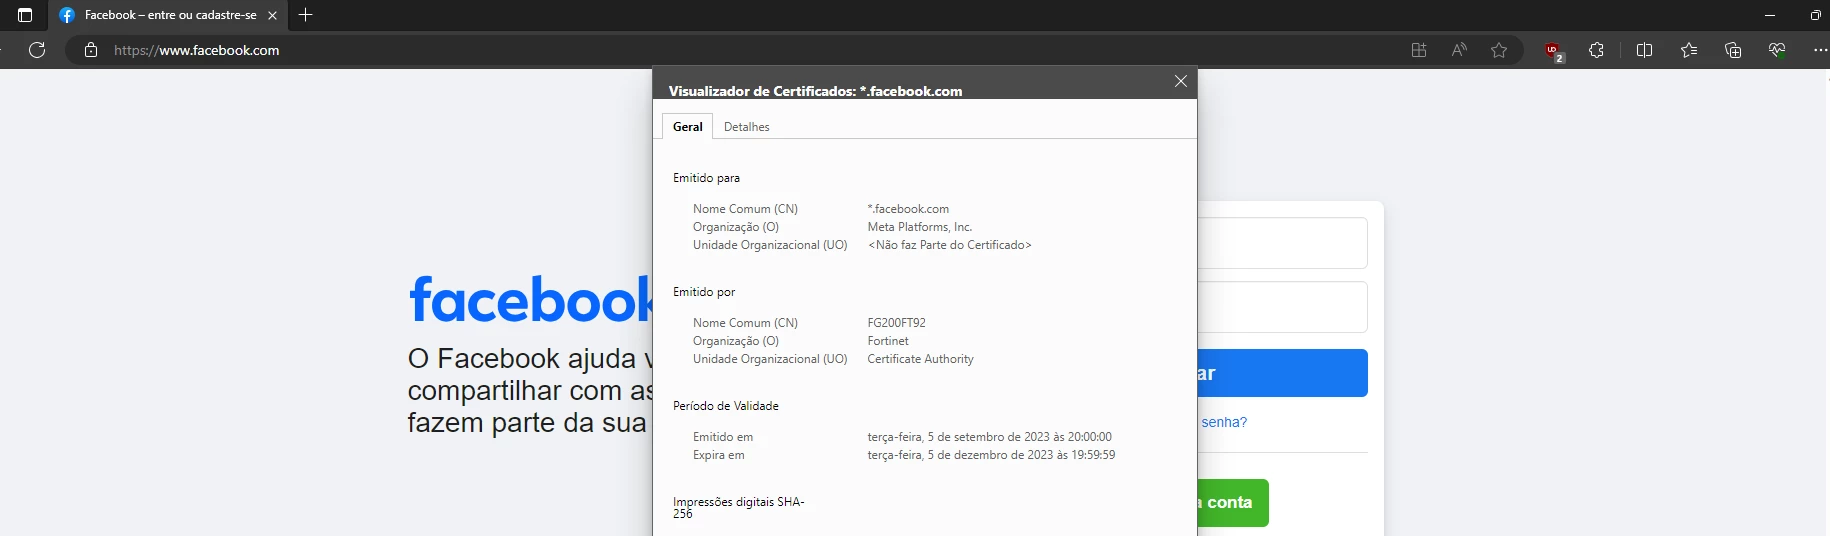Open the apps grid icon in address bar

coord(1419,50)
